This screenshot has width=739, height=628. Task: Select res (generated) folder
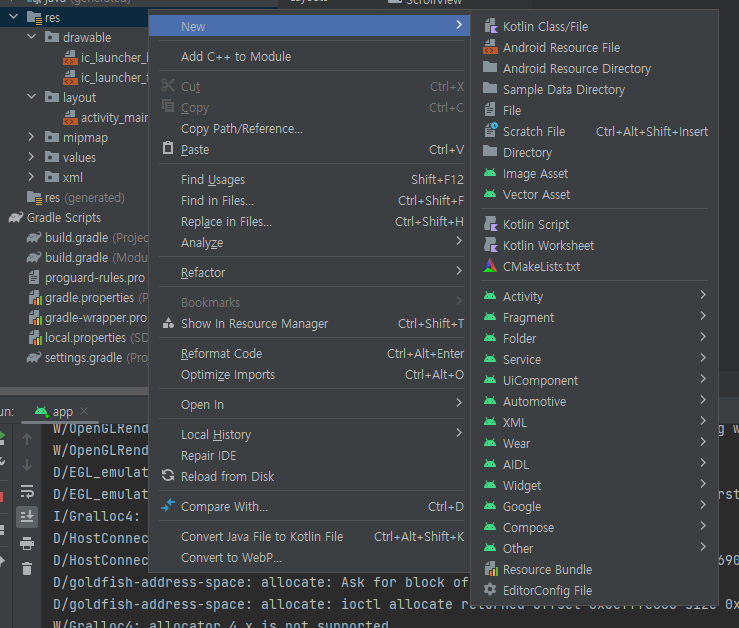[76, 198]
